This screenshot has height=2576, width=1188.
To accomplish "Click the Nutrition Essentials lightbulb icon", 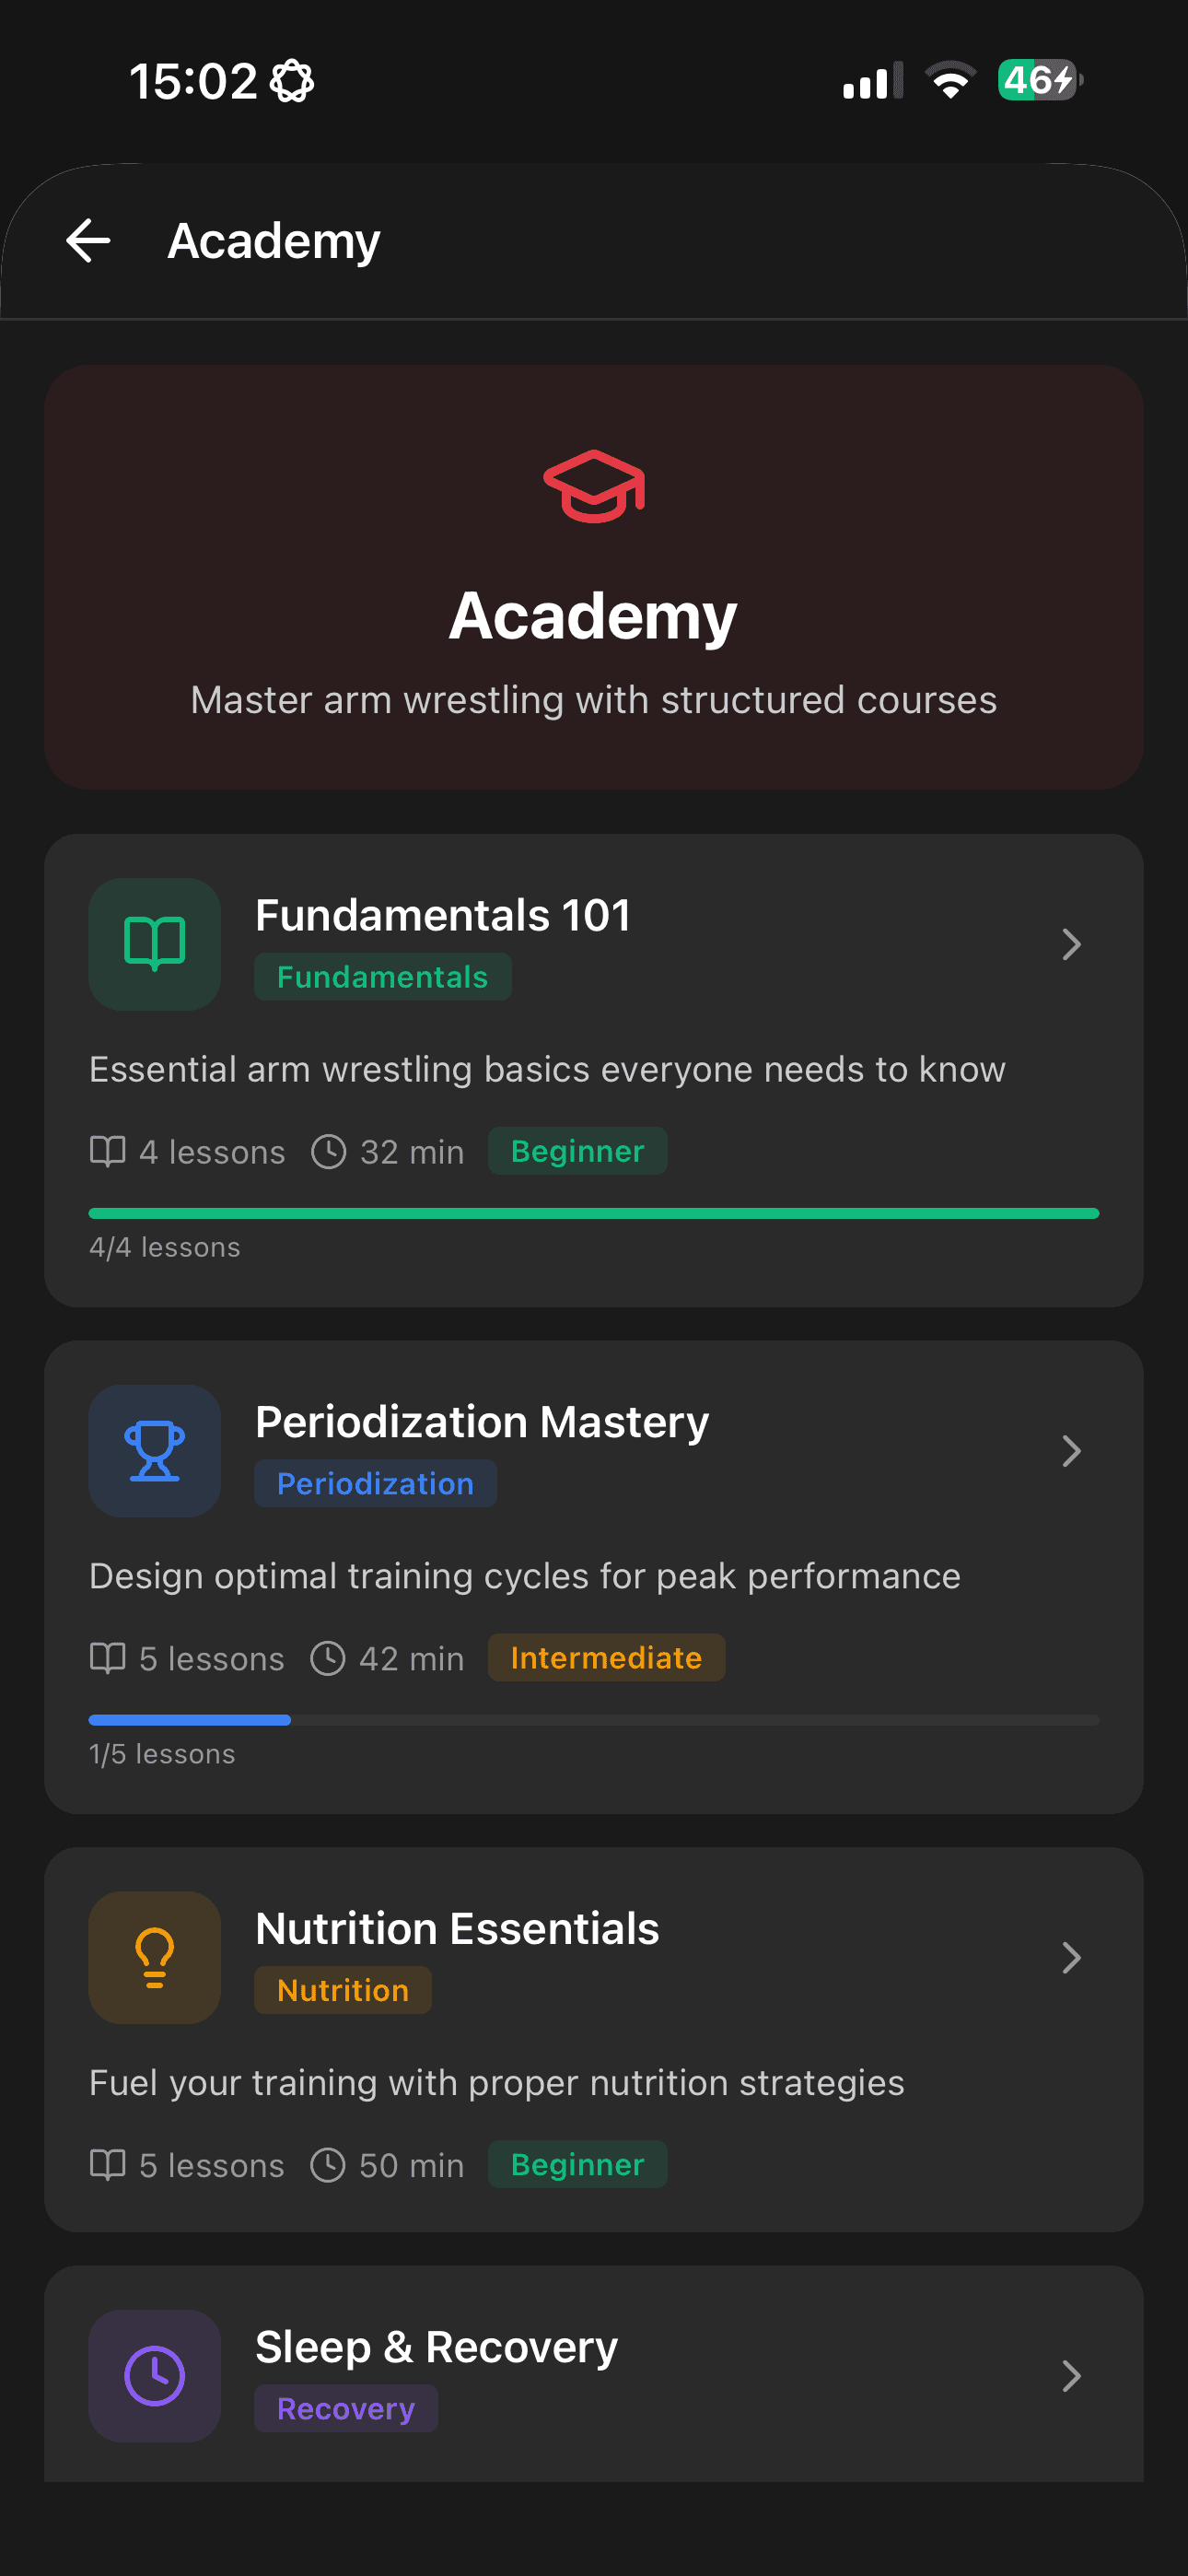I will [153, 1957].
